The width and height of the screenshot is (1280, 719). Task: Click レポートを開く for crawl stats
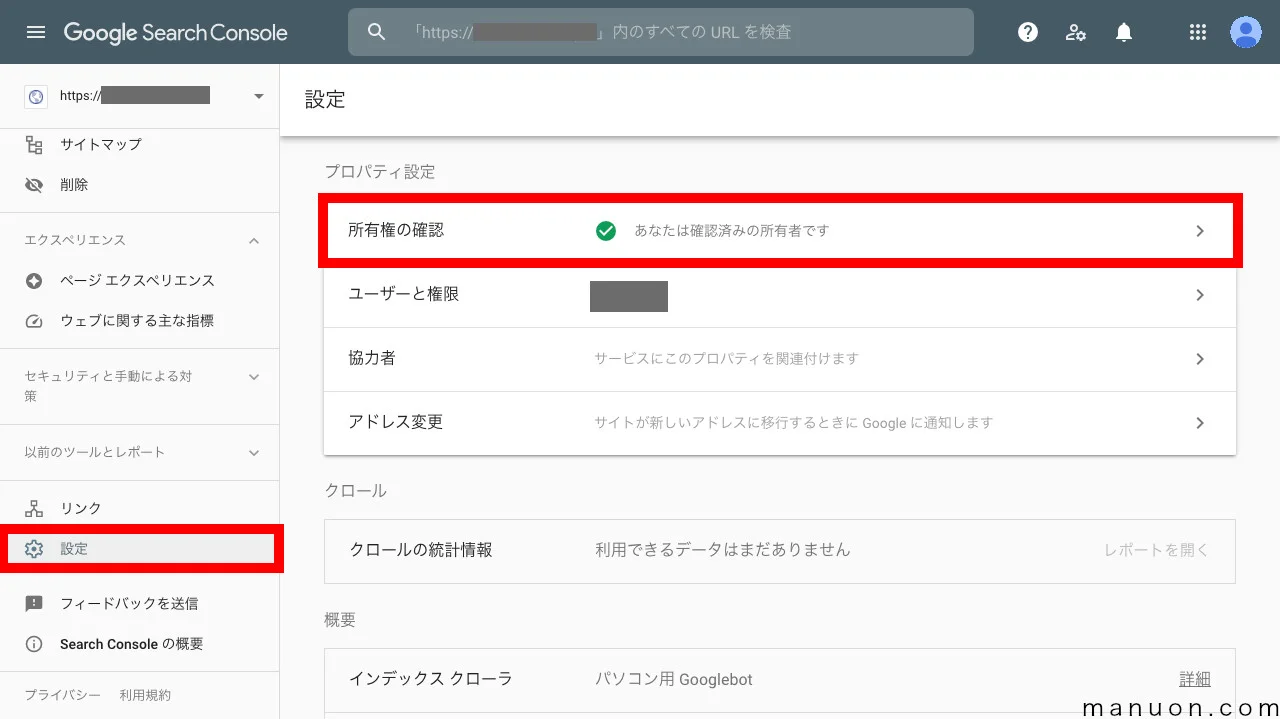coord(1157,550)
